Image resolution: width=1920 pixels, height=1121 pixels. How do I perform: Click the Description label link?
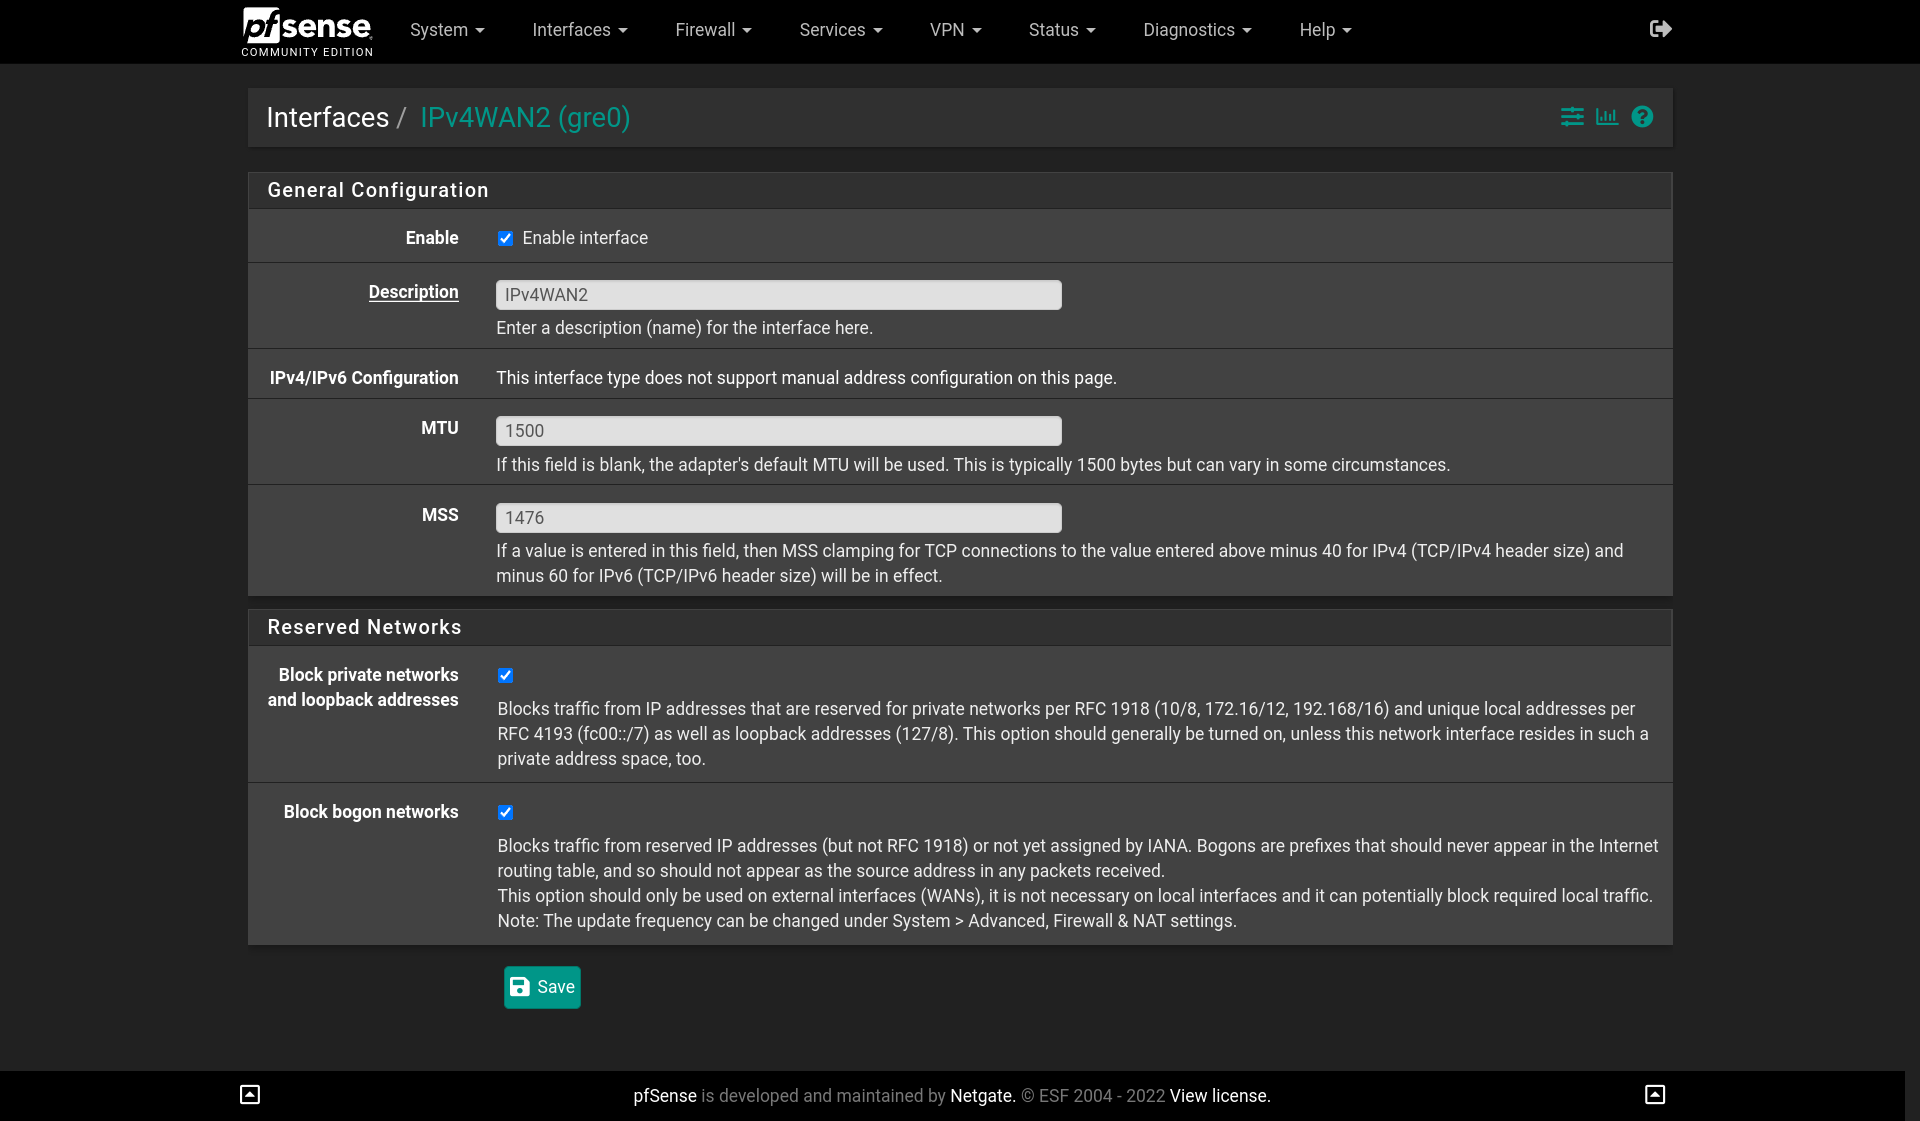point(413,292)
